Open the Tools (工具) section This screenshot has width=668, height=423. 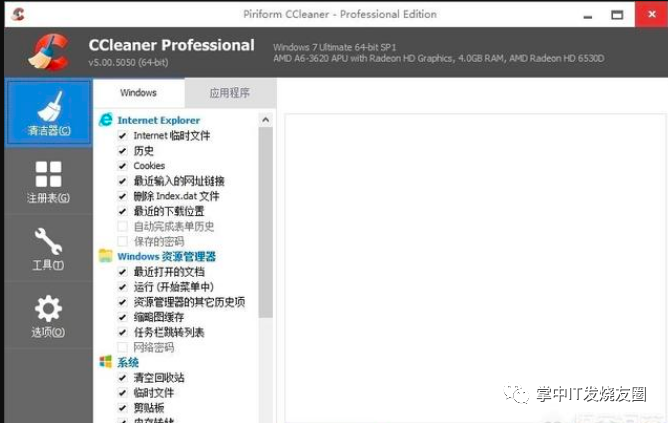click(49, 248)
